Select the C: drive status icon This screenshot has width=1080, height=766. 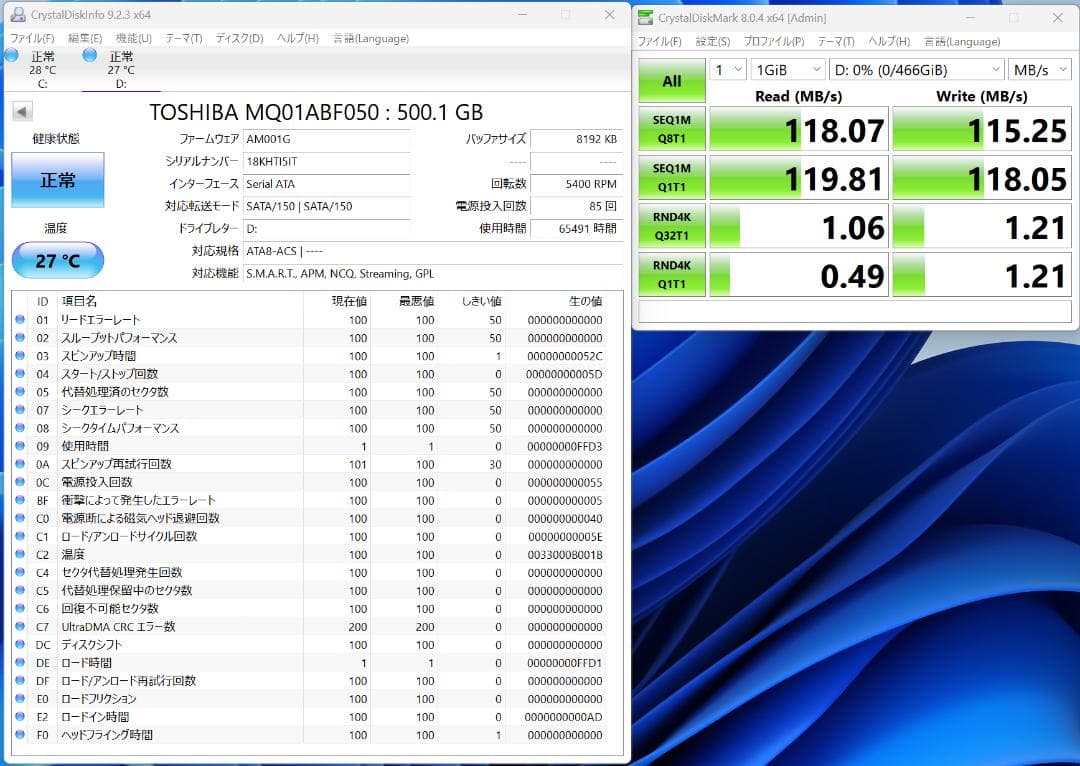12,56
